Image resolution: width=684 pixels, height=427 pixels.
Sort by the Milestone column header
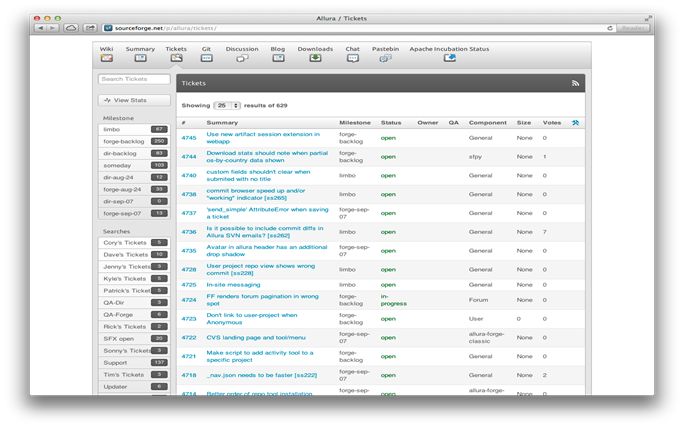[355, 123]
